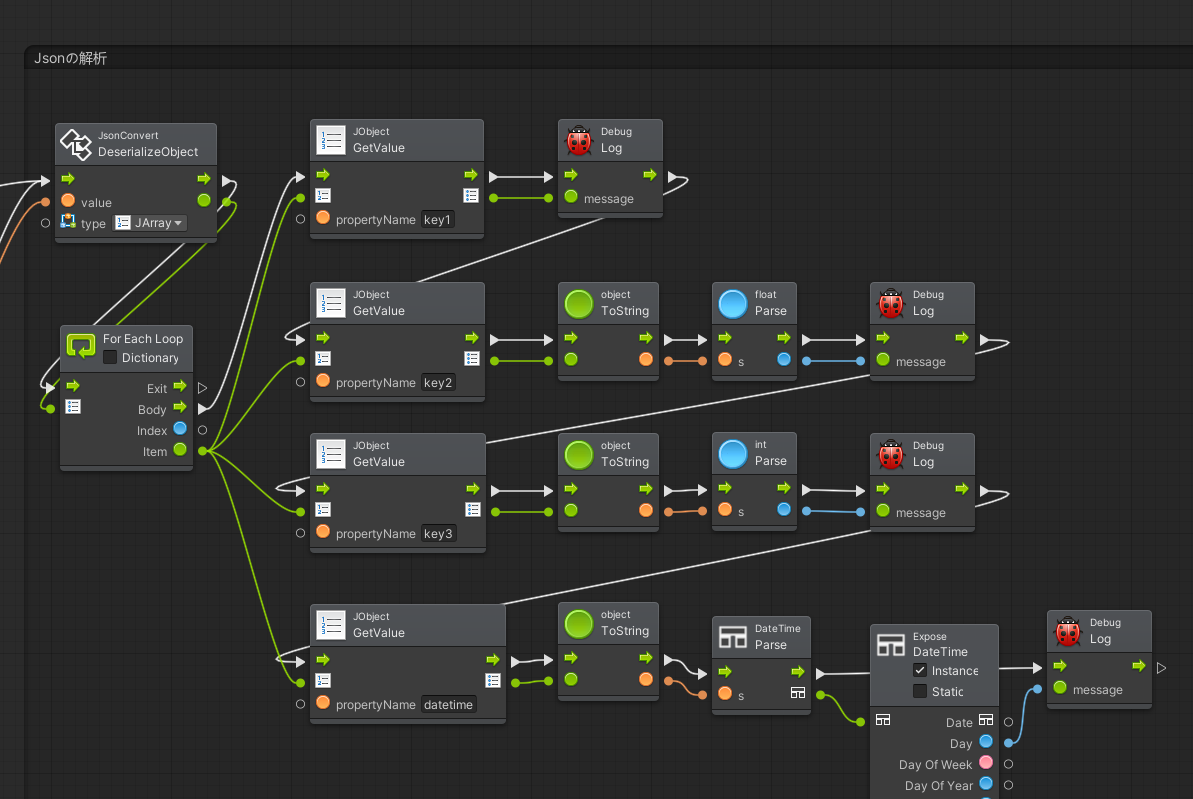This screenshot has width=1193, height=799.
Task: Click the message port on the top Debug Log
Action: [571, 199]
